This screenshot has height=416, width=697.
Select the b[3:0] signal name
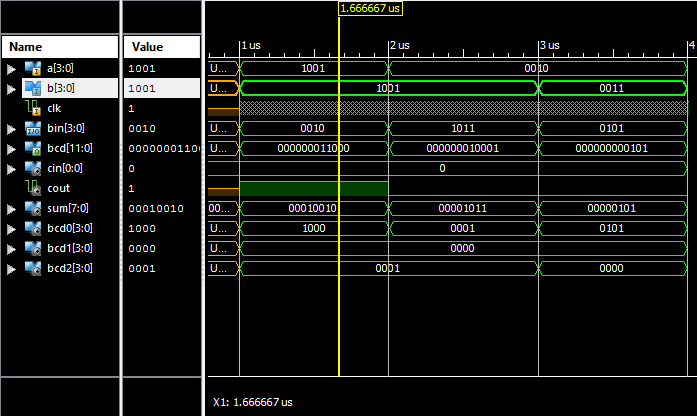61,88
